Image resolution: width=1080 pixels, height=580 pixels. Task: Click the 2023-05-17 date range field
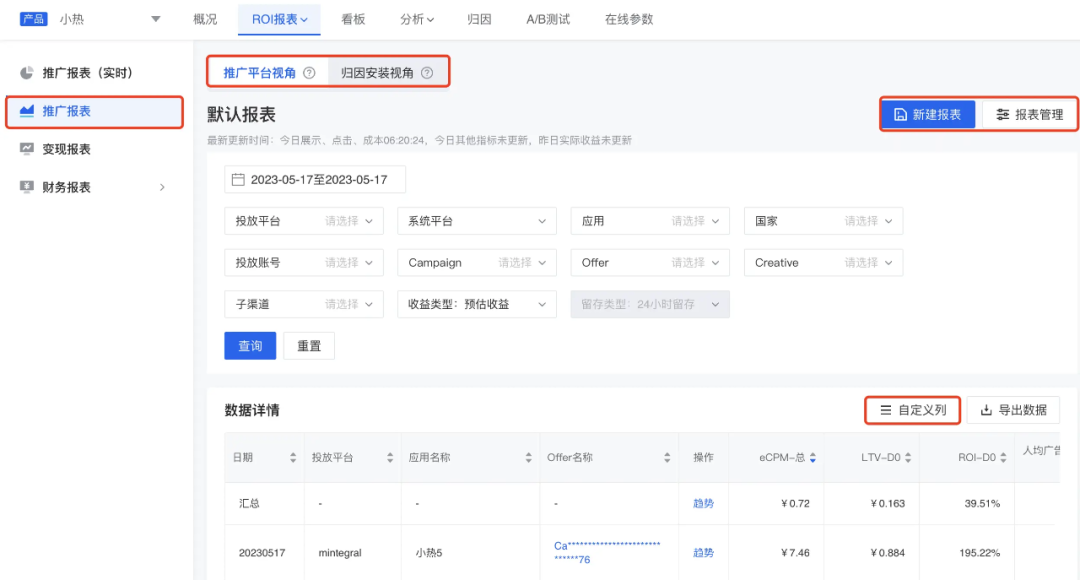pyautogui.click(x=310, y=179)
